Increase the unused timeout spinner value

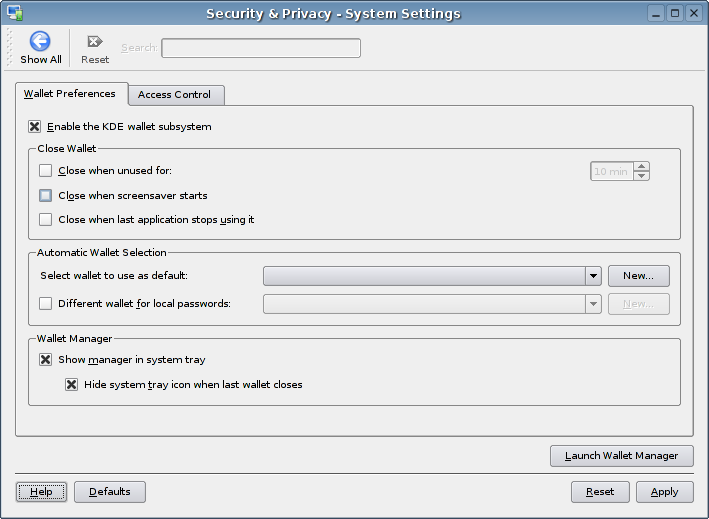(641, 167)
